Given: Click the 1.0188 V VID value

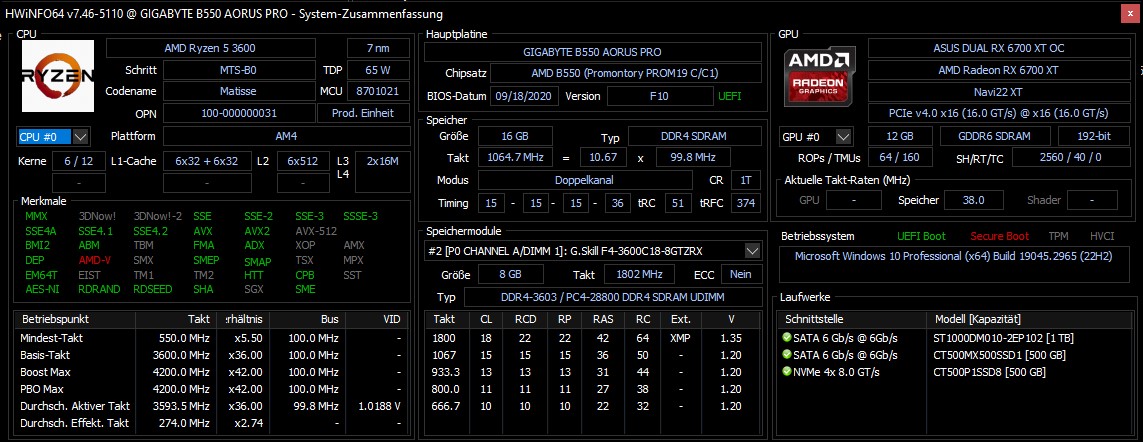Looking at the screenshot, I should (379, 406).
